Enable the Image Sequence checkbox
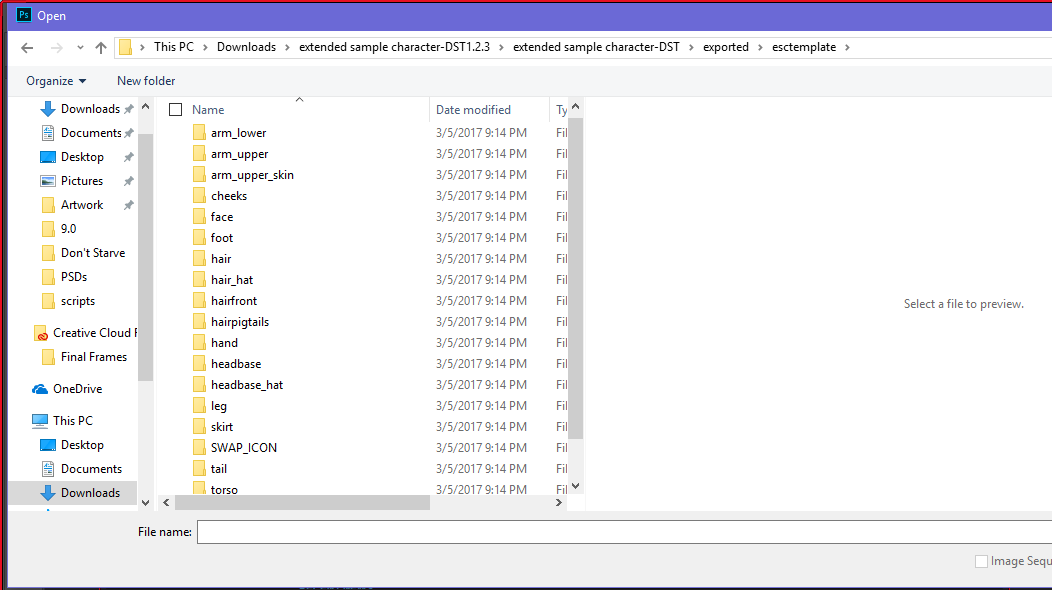1052x590 pixels. pyautogui.click(x=981, y=561)
